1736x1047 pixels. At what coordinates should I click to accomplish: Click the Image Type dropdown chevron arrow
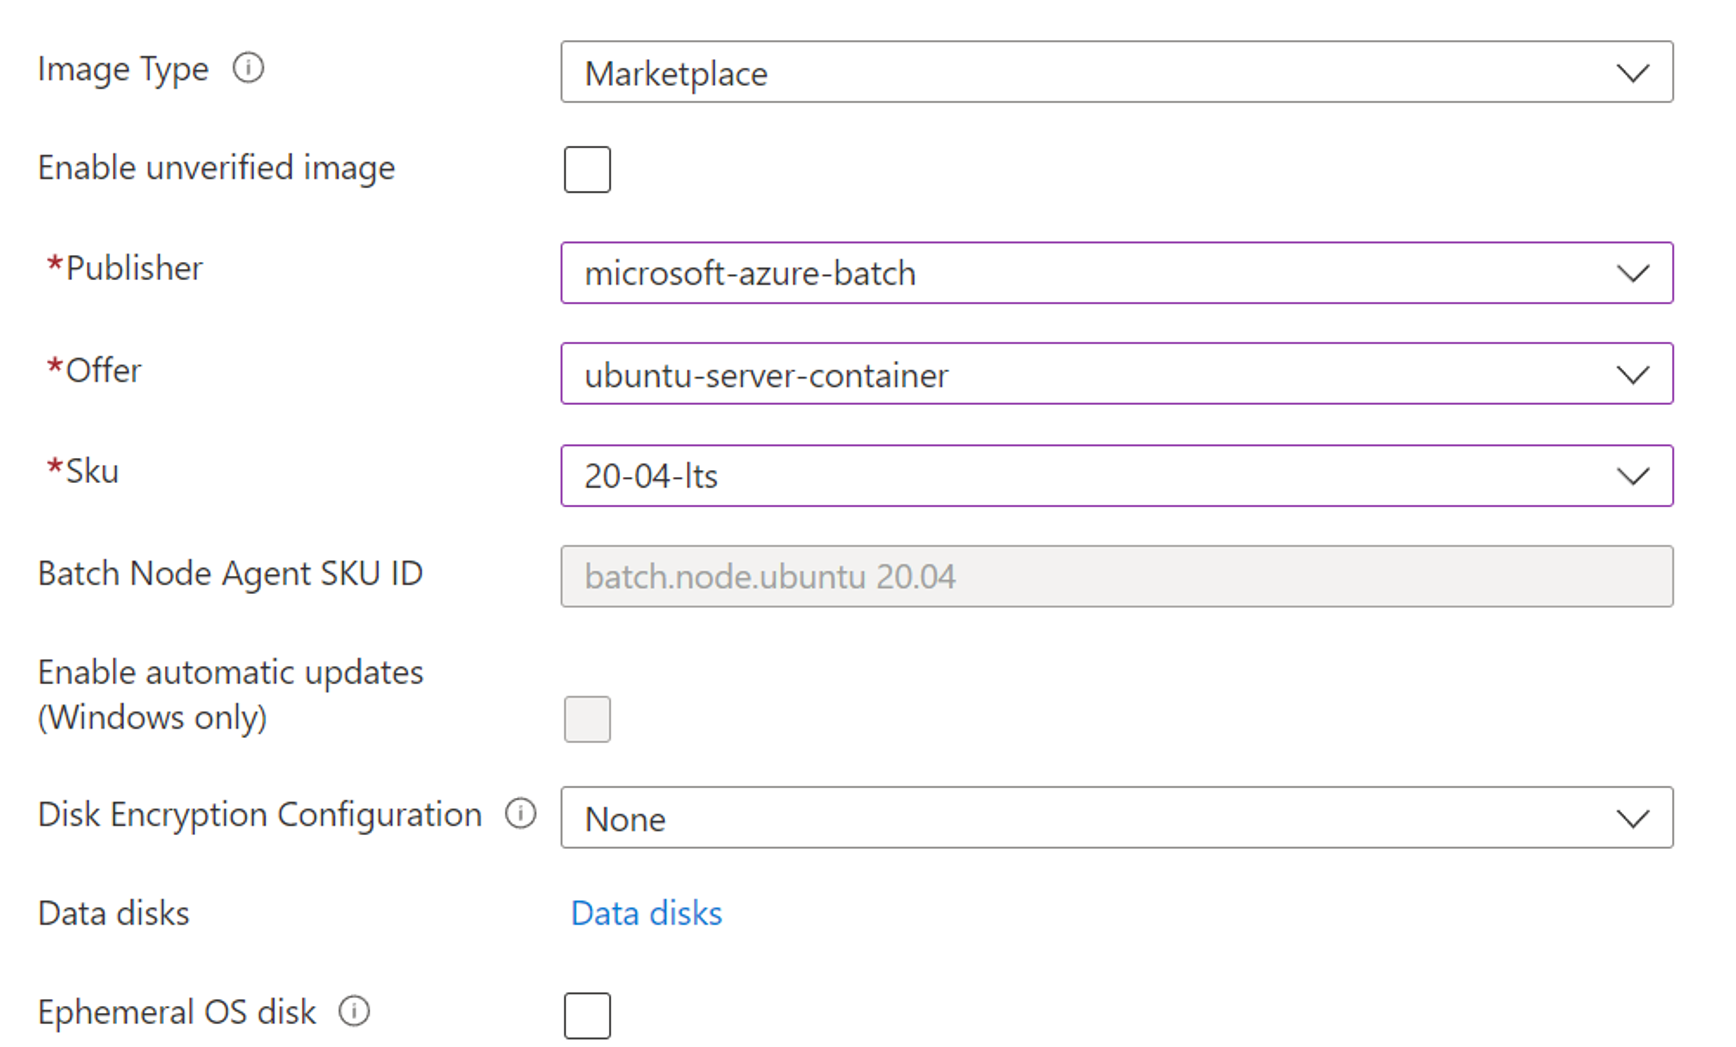click(1632, 73)
